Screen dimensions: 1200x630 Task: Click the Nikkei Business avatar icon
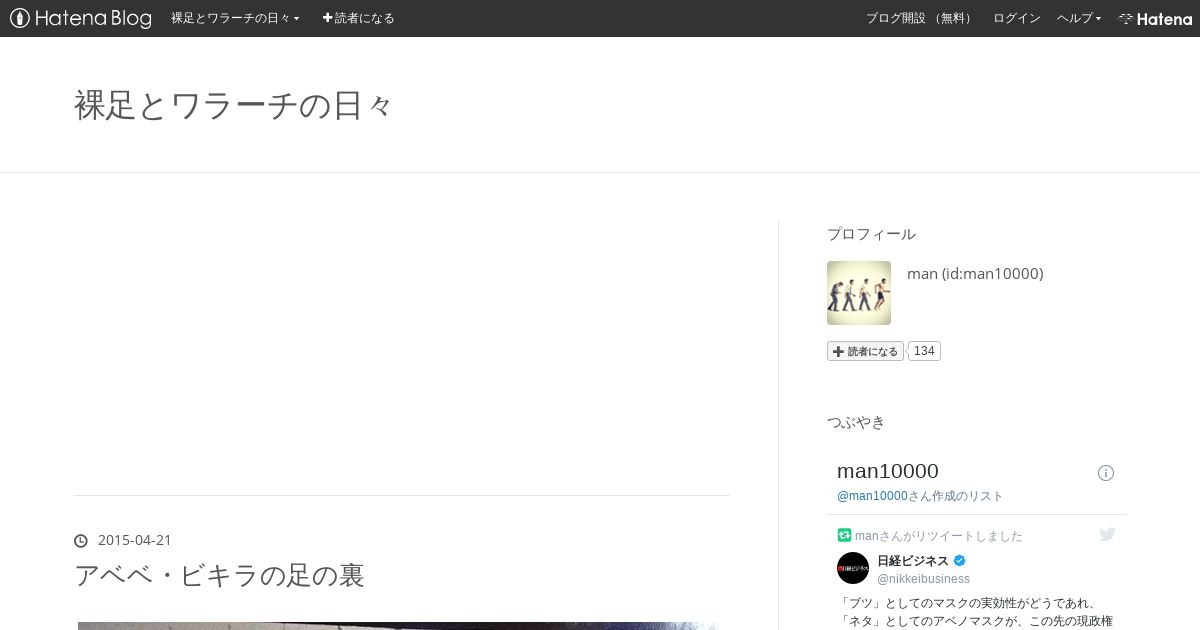[x=853, y=568]
